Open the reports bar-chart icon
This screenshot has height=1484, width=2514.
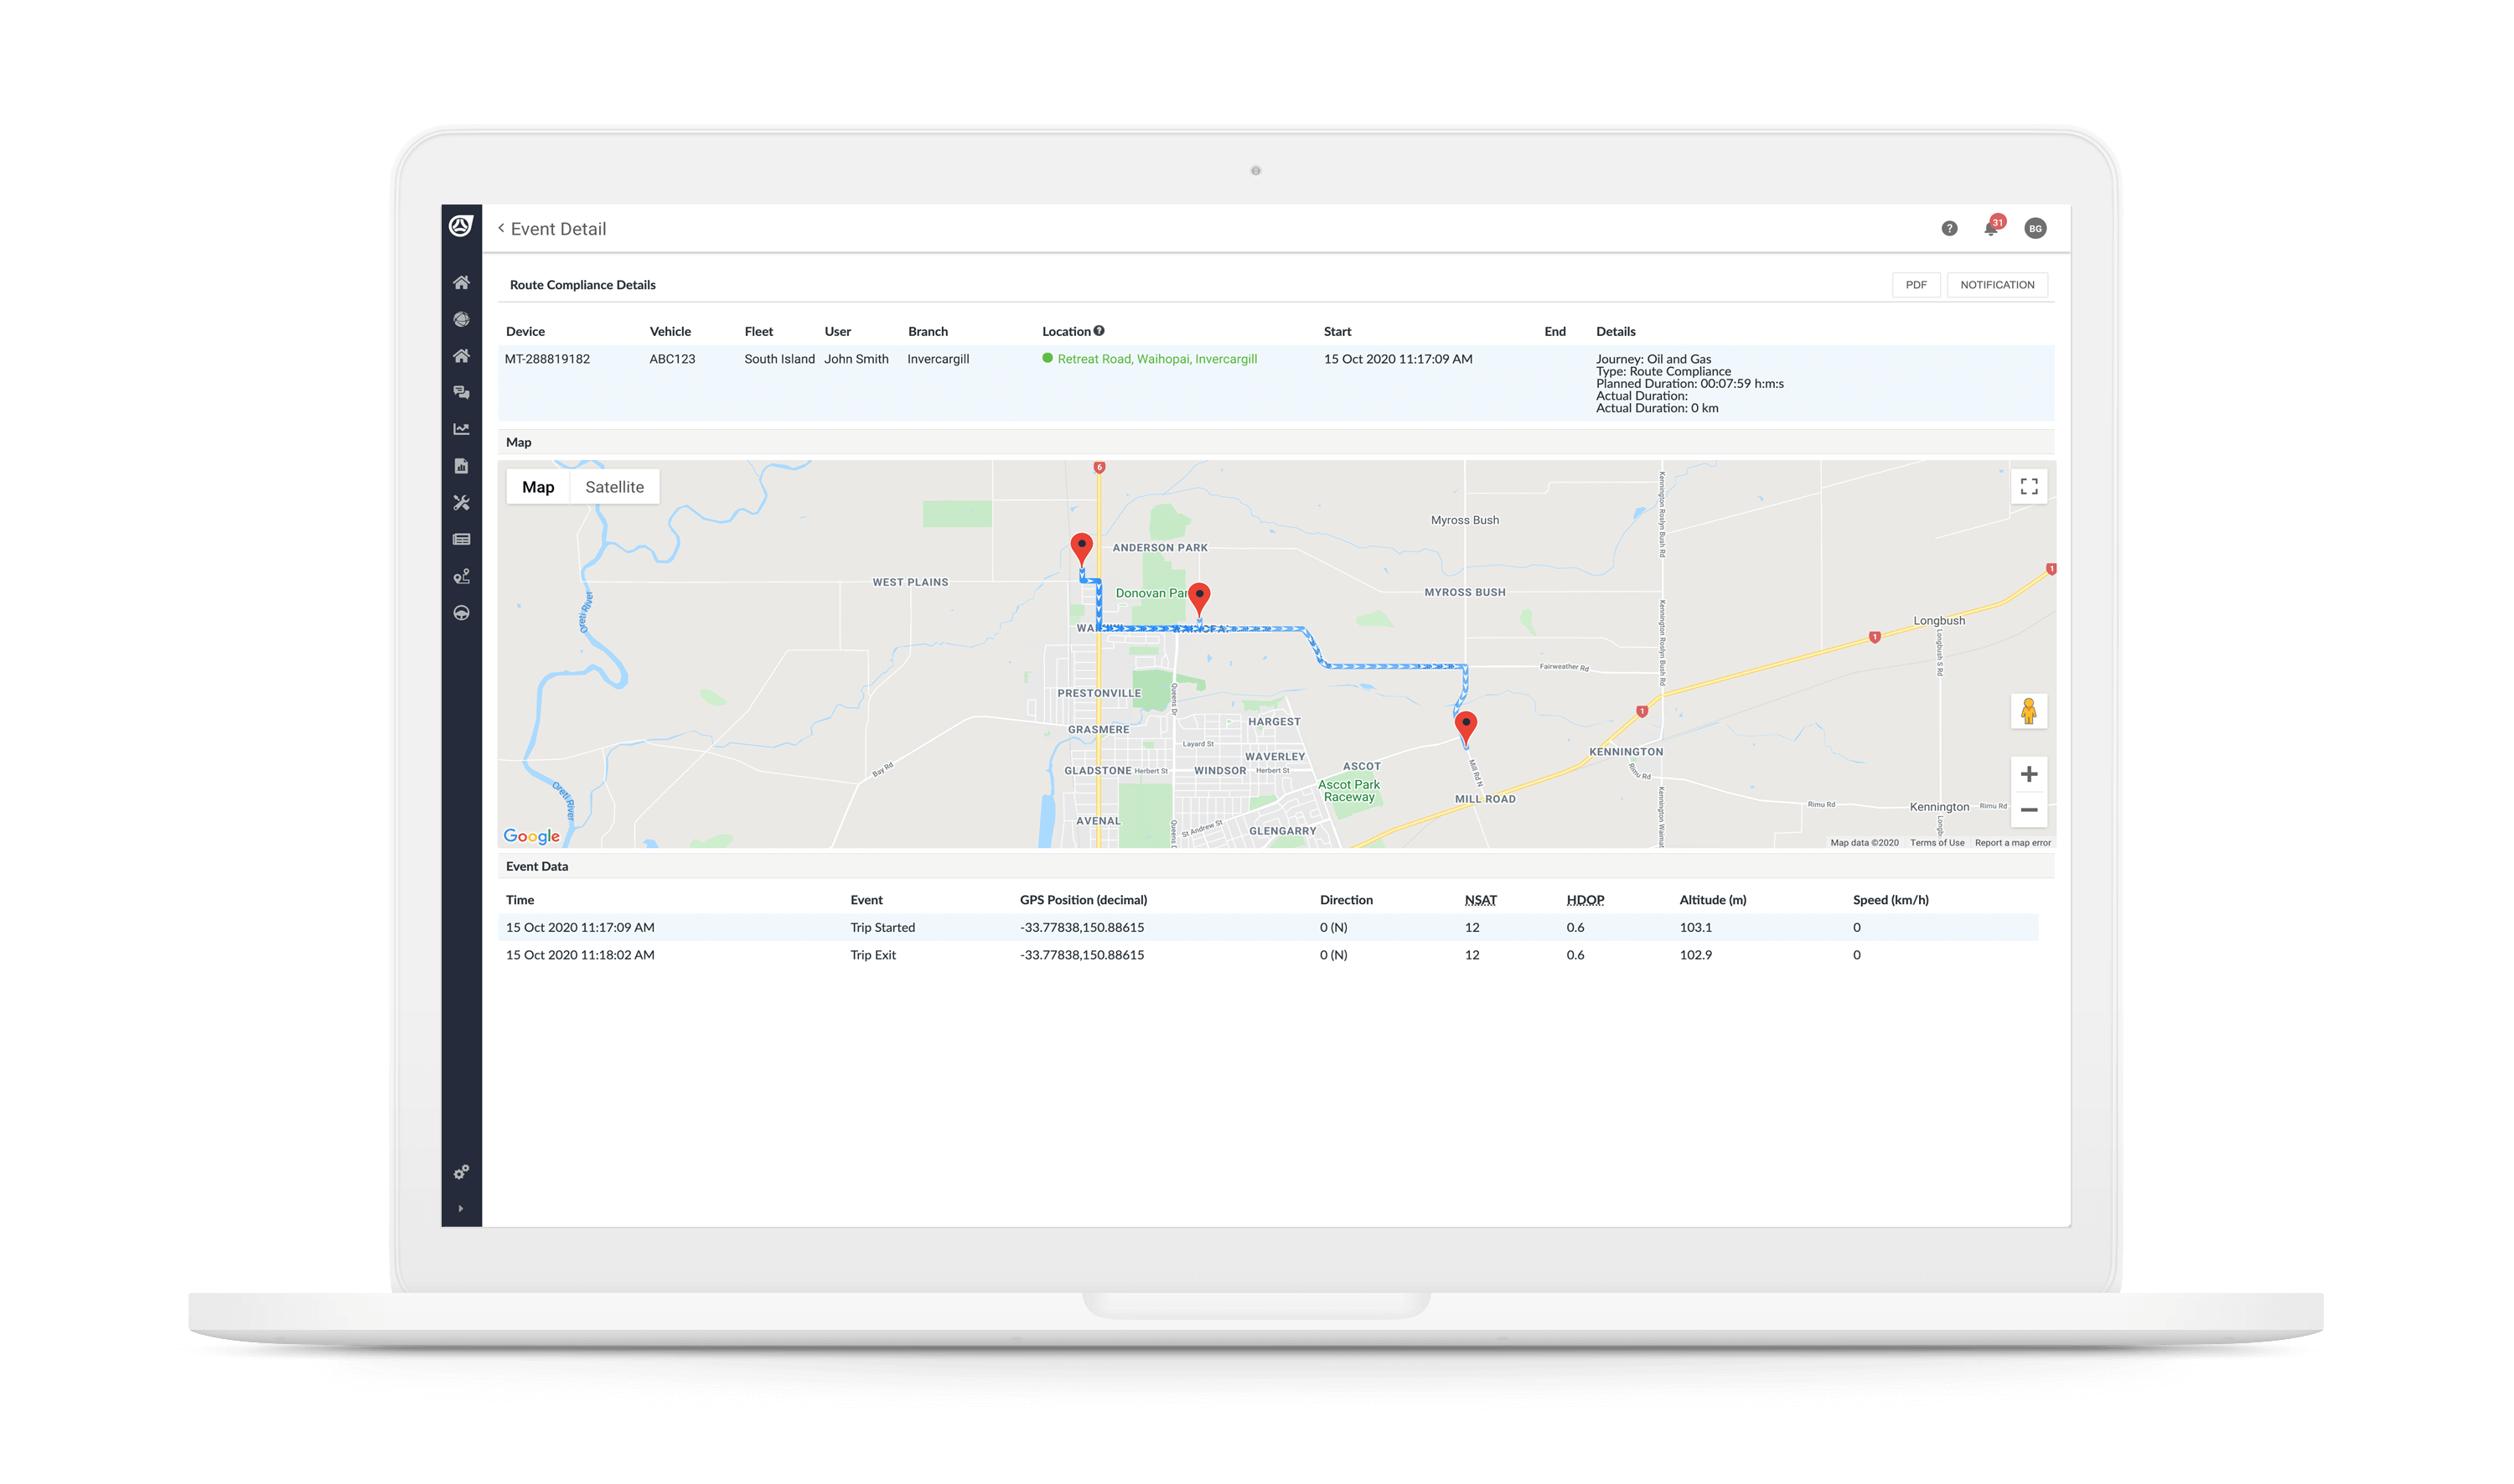pyautogui.click(x=461, y=466)
